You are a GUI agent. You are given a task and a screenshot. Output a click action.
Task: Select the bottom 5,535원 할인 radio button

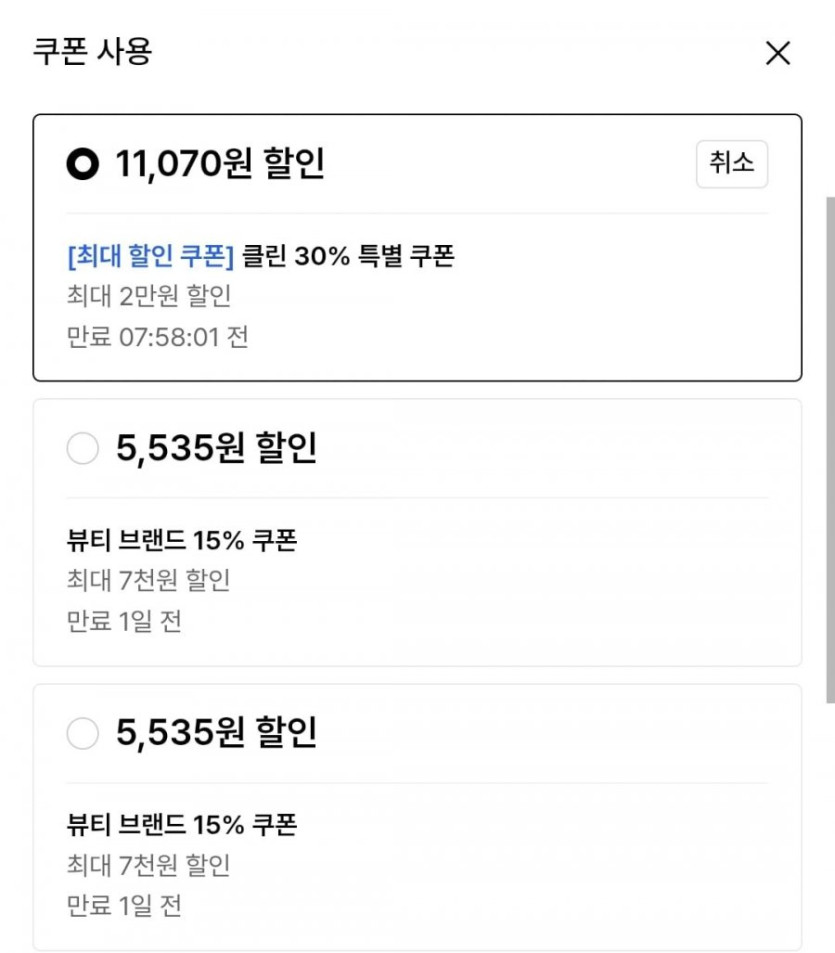[83, 734]
